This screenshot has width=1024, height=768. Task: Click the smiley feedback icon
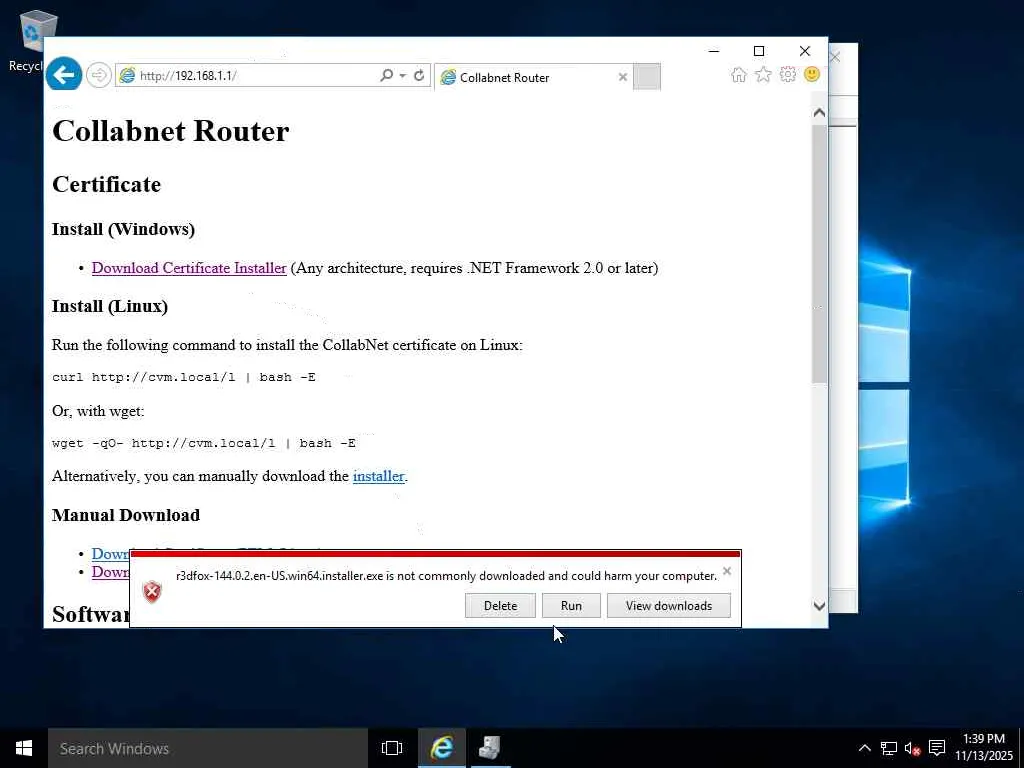coord(812,74)
